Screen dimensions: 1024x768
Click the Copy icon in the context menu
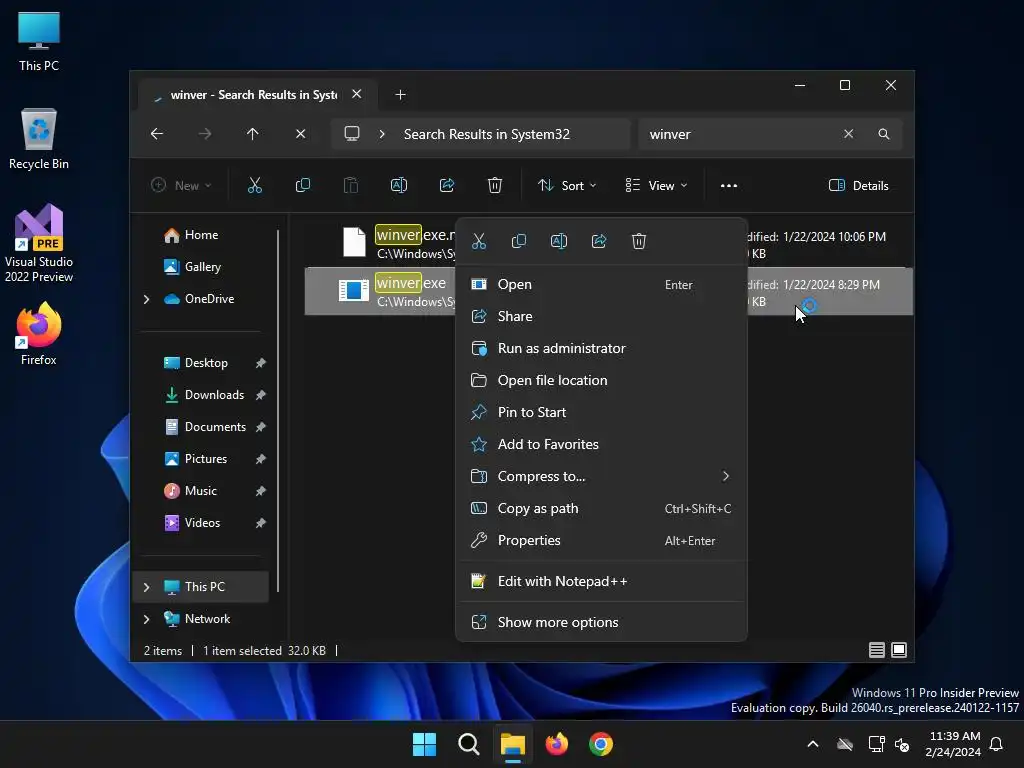coord(519,241)
